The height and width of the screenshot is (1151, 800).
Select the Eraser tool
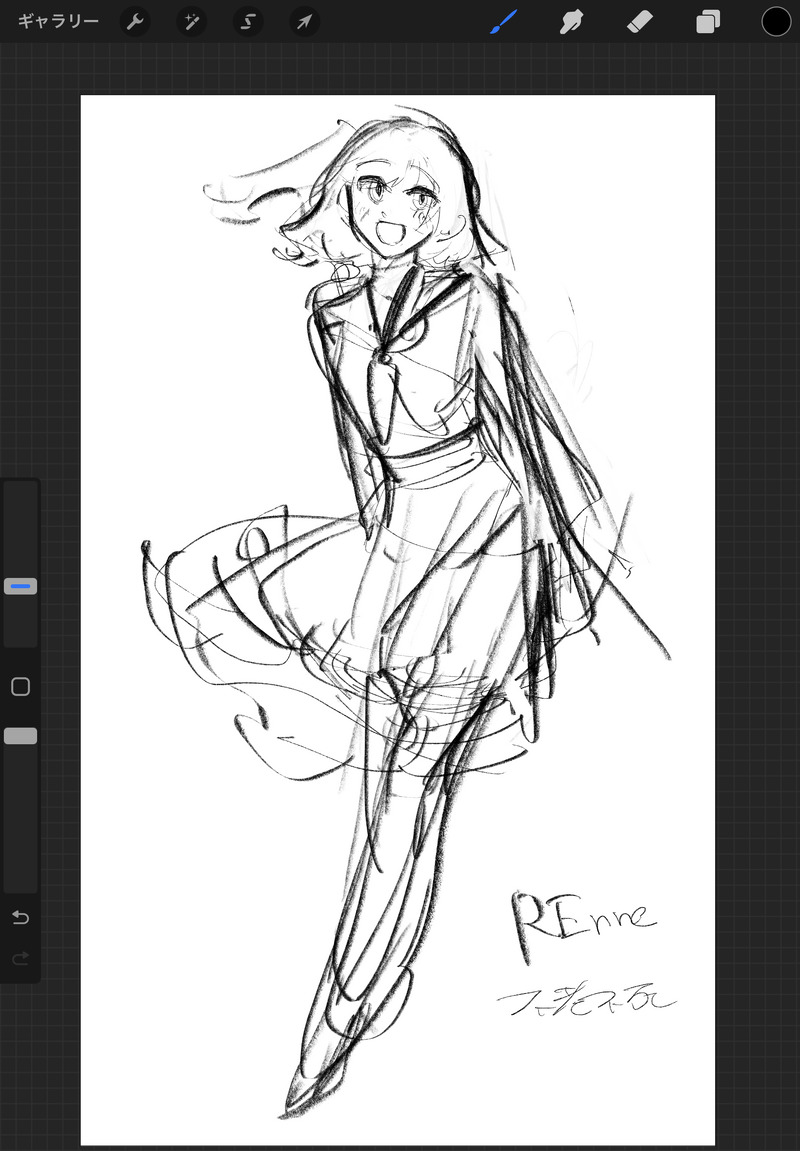click(640, 22)
